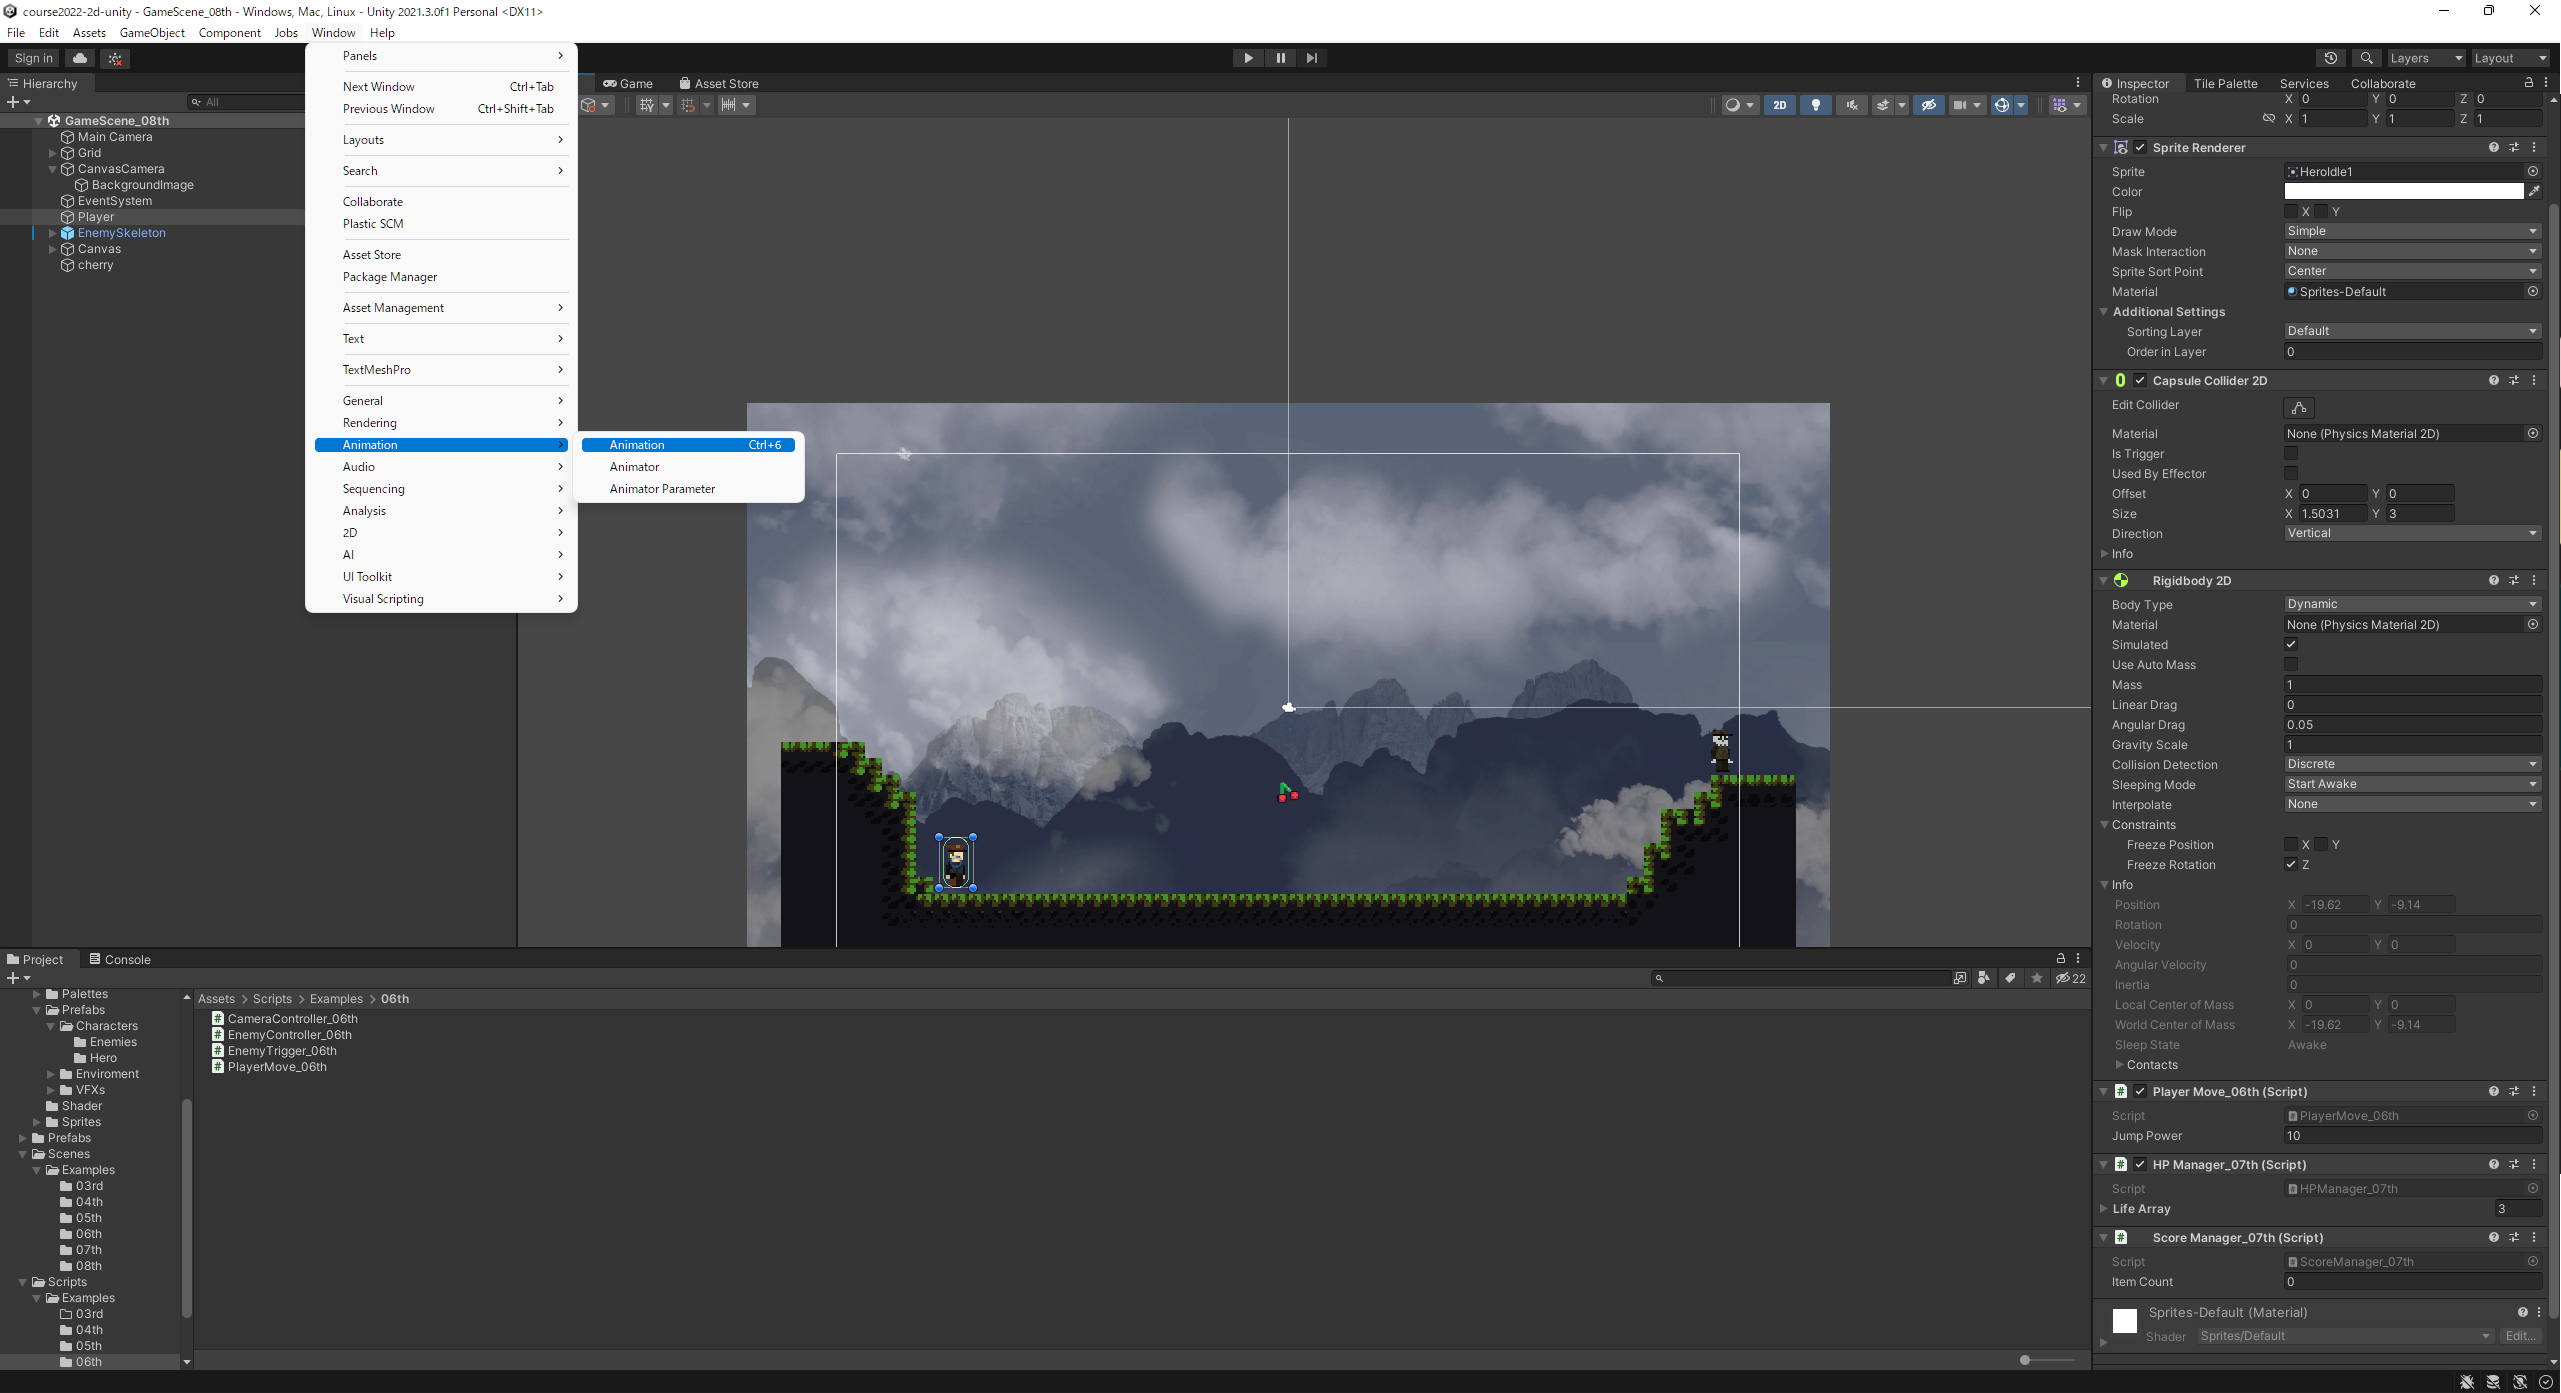Click the shader Edit button

click(x=2520, y=1336)
